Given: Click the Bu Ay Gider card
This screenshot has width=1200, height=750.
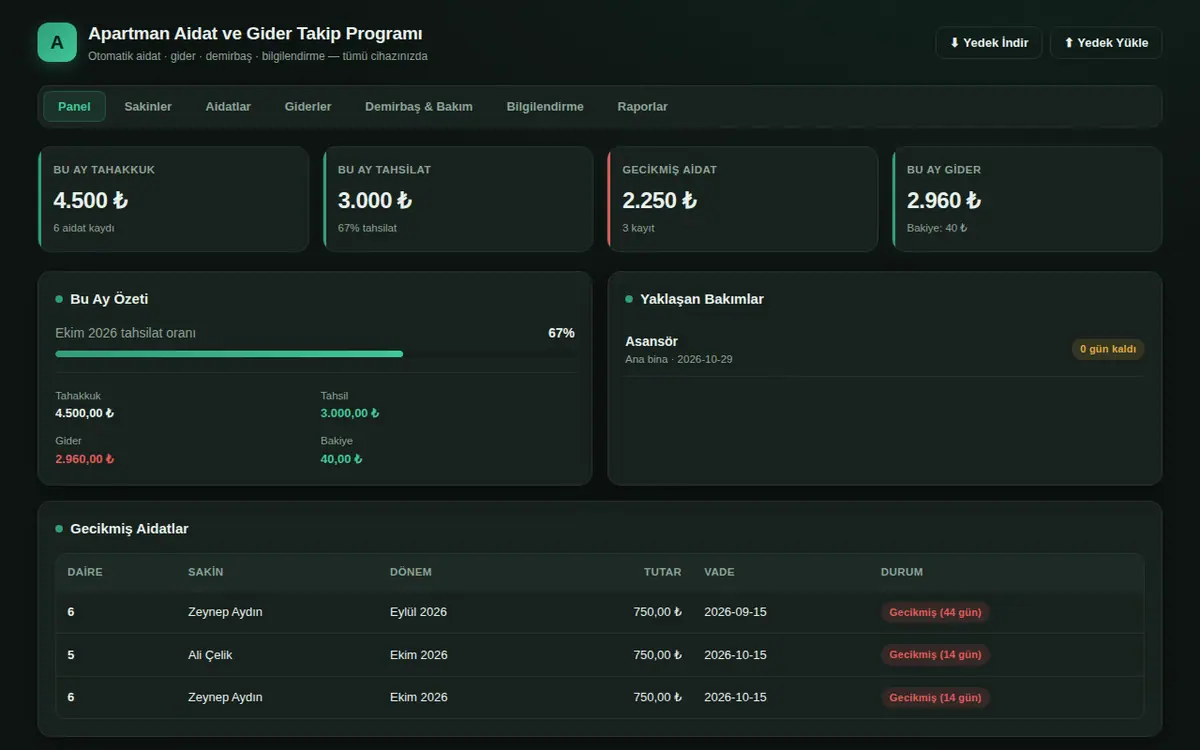Looking at the screenshot, I should pyautogui.click(x=1027, y=199).
